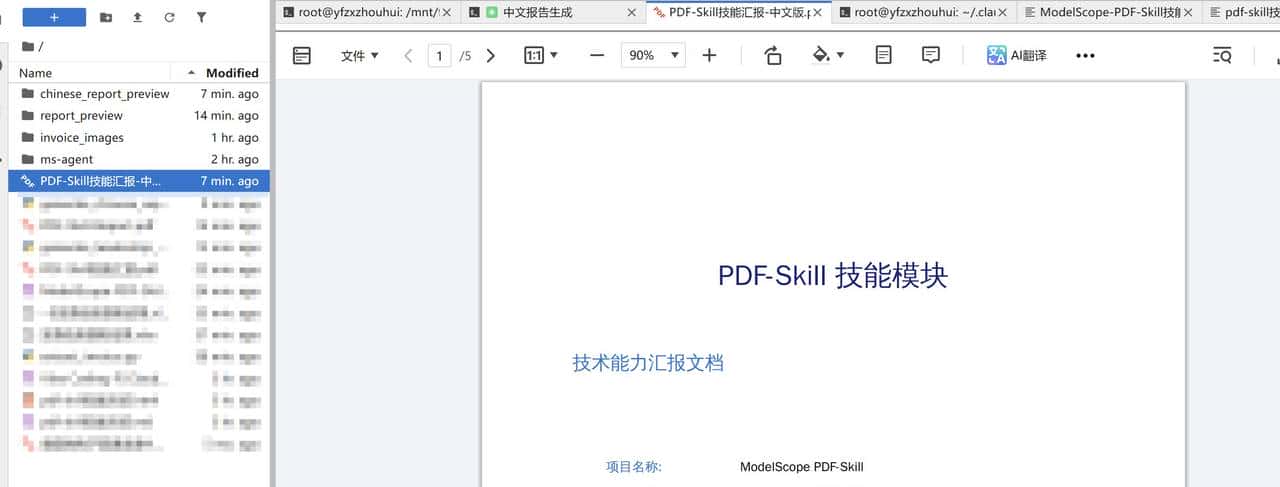Viewport: 1280px width, 487px height.
Task: Close the PDF-Skill技能汇报-中文版 tab
Action: coord(818,13)
